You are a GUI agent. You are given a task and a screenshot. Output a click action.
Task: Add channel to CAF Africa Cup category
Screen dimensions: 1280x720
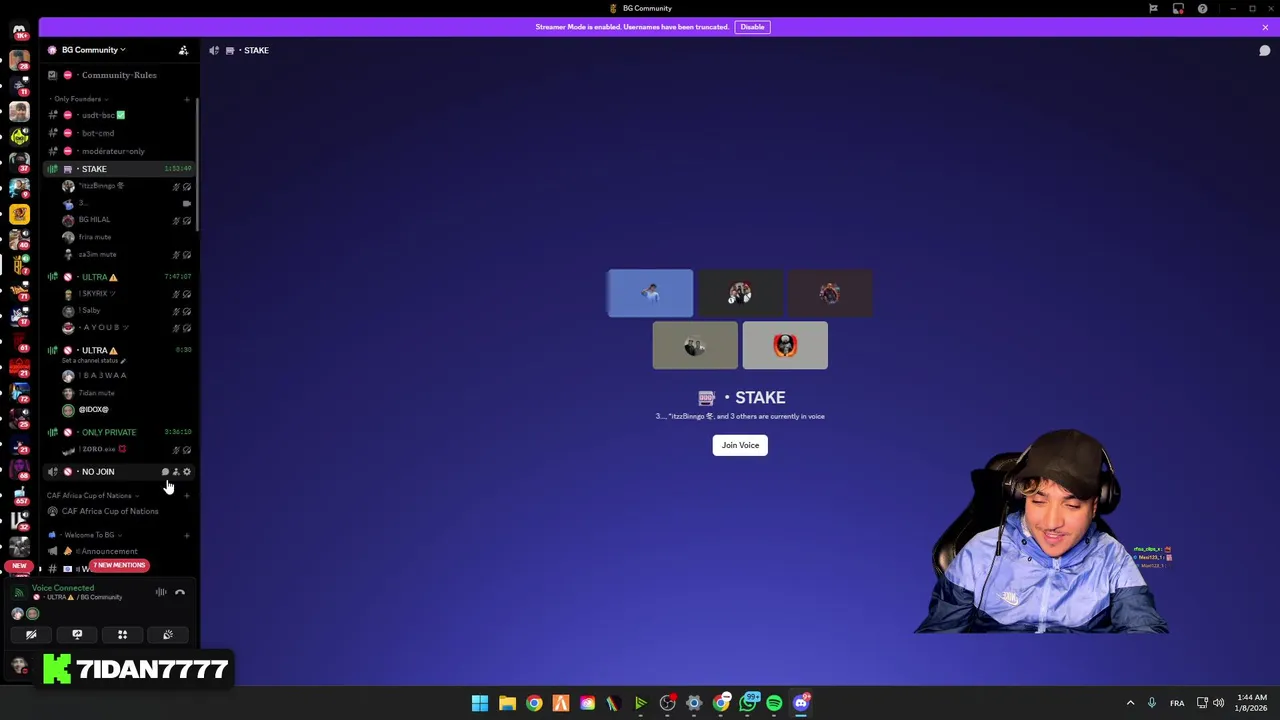click(186, 495)
